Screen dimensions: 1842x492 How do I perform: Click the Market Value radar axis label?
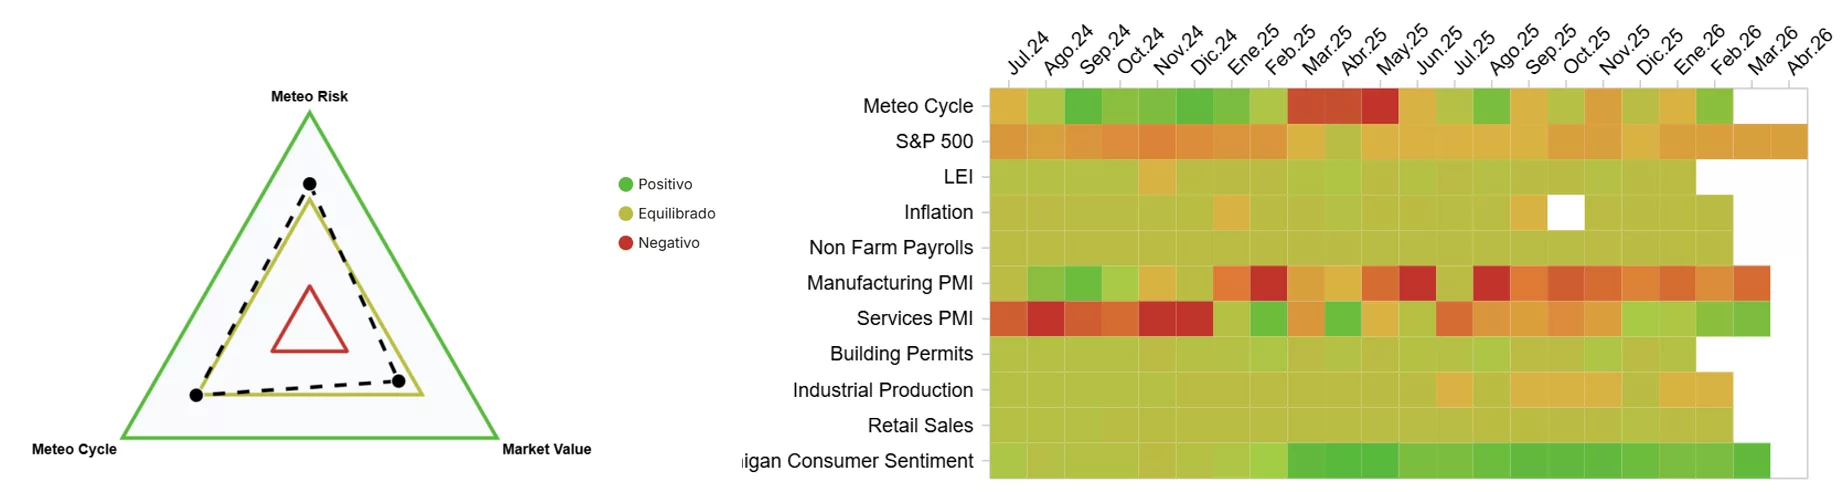coord(546,450)
